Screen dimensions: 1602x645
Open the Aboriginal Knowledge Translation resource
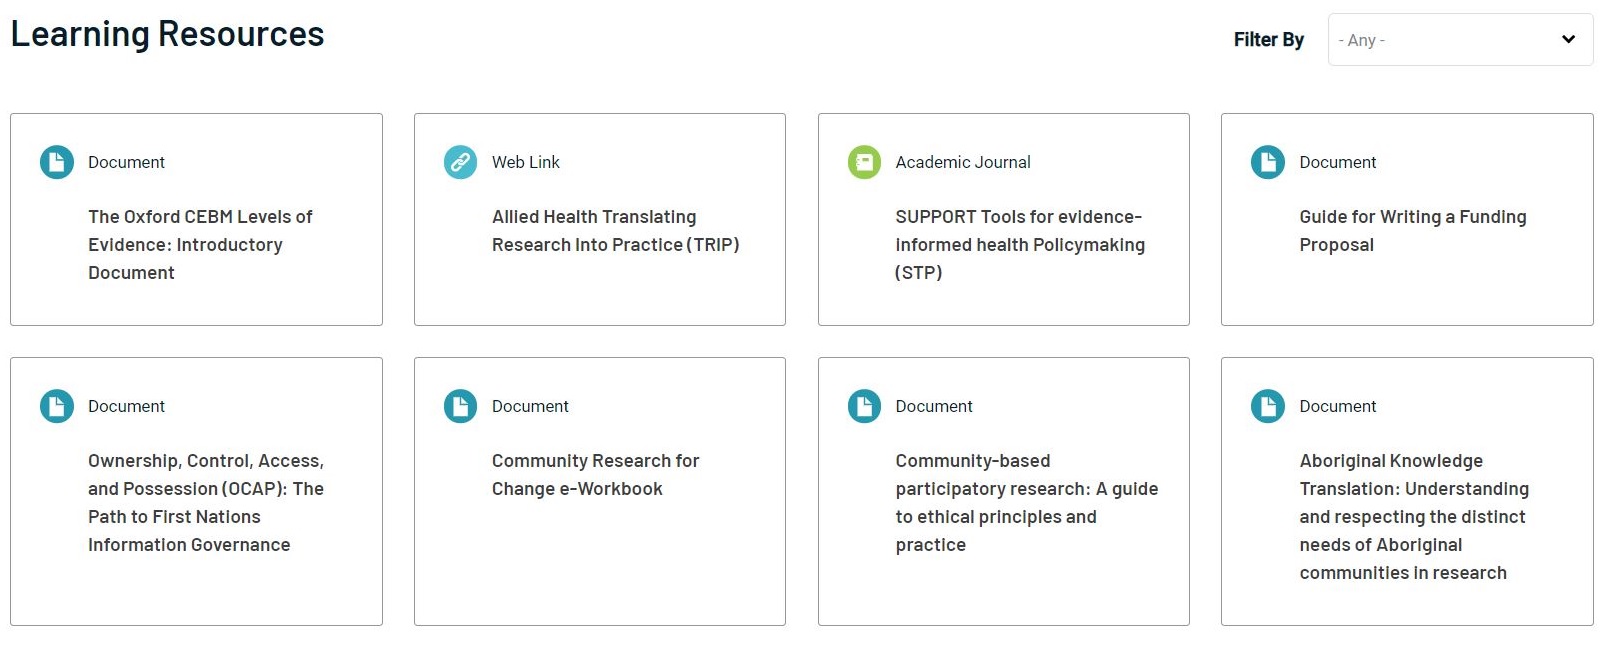coord(1413,516)
